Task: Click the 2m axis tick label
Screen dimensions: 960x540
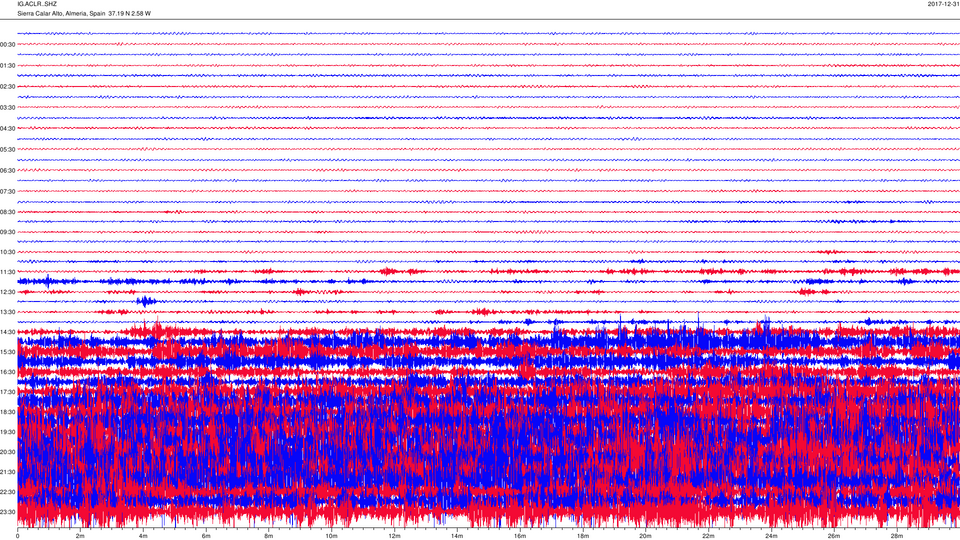Action: click(x=80, y=536)
